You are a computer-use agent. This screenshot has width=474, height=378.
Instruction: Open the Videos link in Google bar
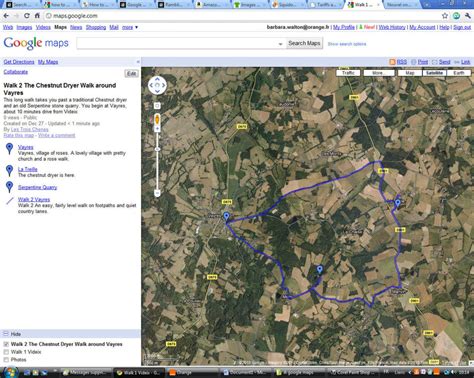43,27
